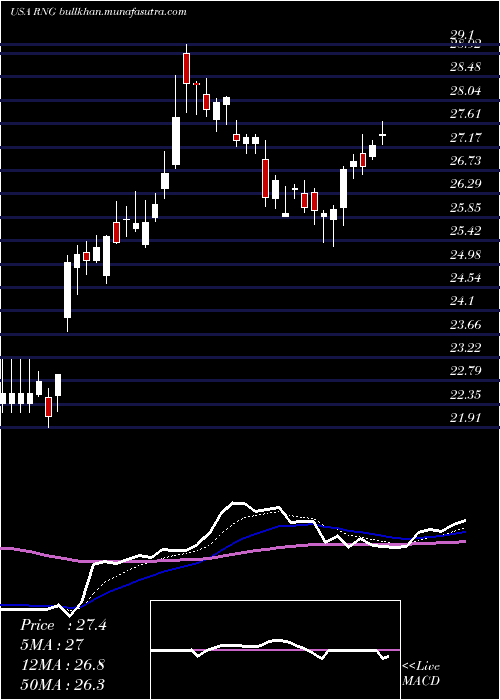
Task: Click the USA RNG bullkhan.munafasutra.com watermark
Action: tap(98, 12)
